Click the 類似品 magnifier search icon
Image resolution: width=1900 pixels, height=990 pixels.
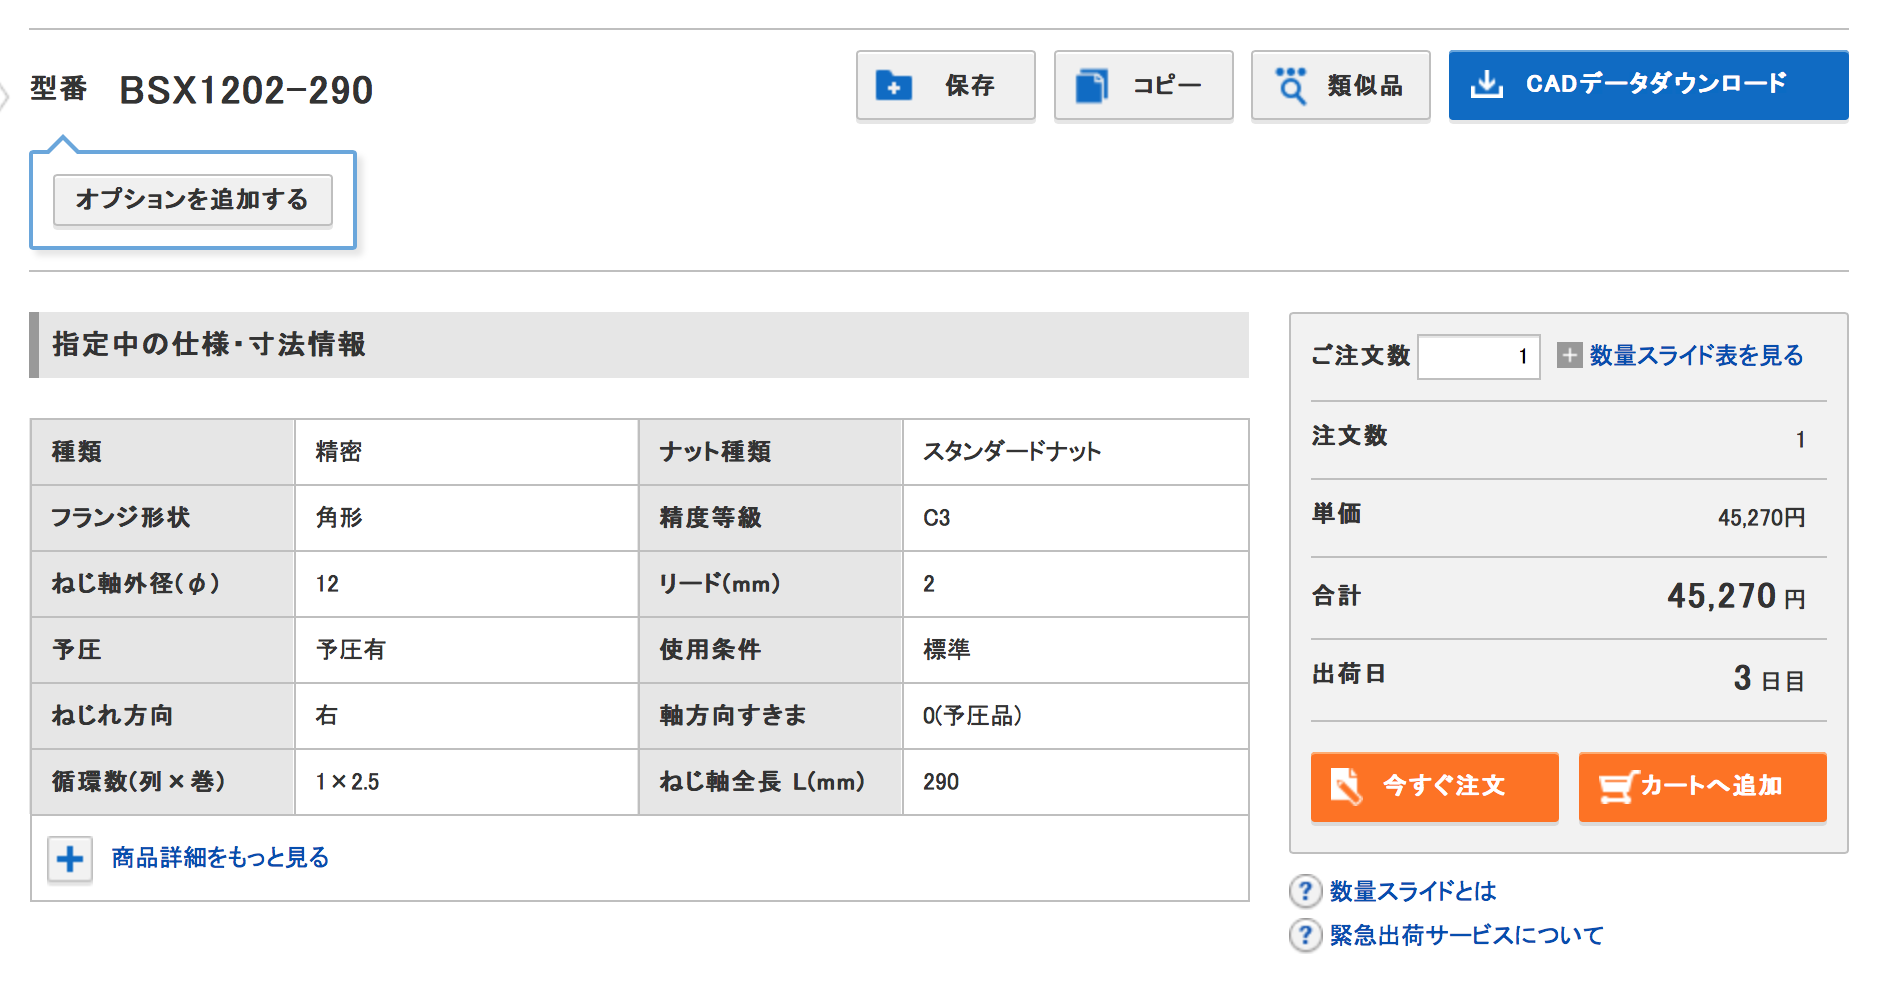[x=1291, y=86]
